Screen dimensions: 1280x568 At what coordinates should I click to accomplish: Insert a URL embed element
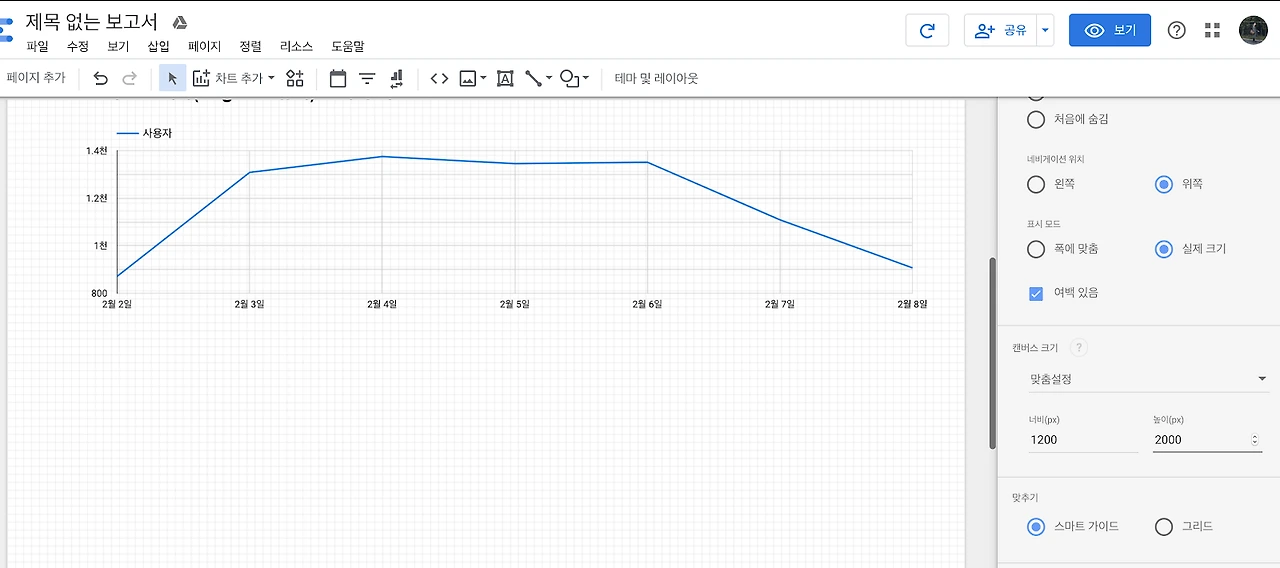439,78
